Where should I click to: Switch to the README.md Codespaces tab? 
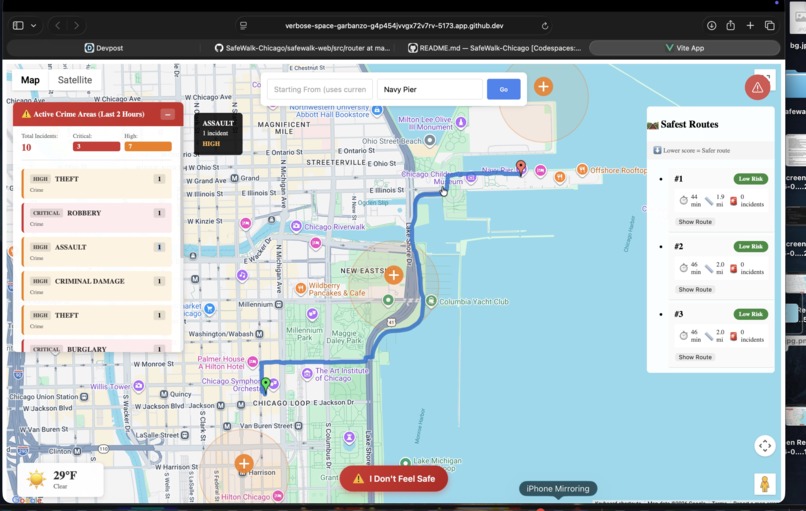[494, 48]
